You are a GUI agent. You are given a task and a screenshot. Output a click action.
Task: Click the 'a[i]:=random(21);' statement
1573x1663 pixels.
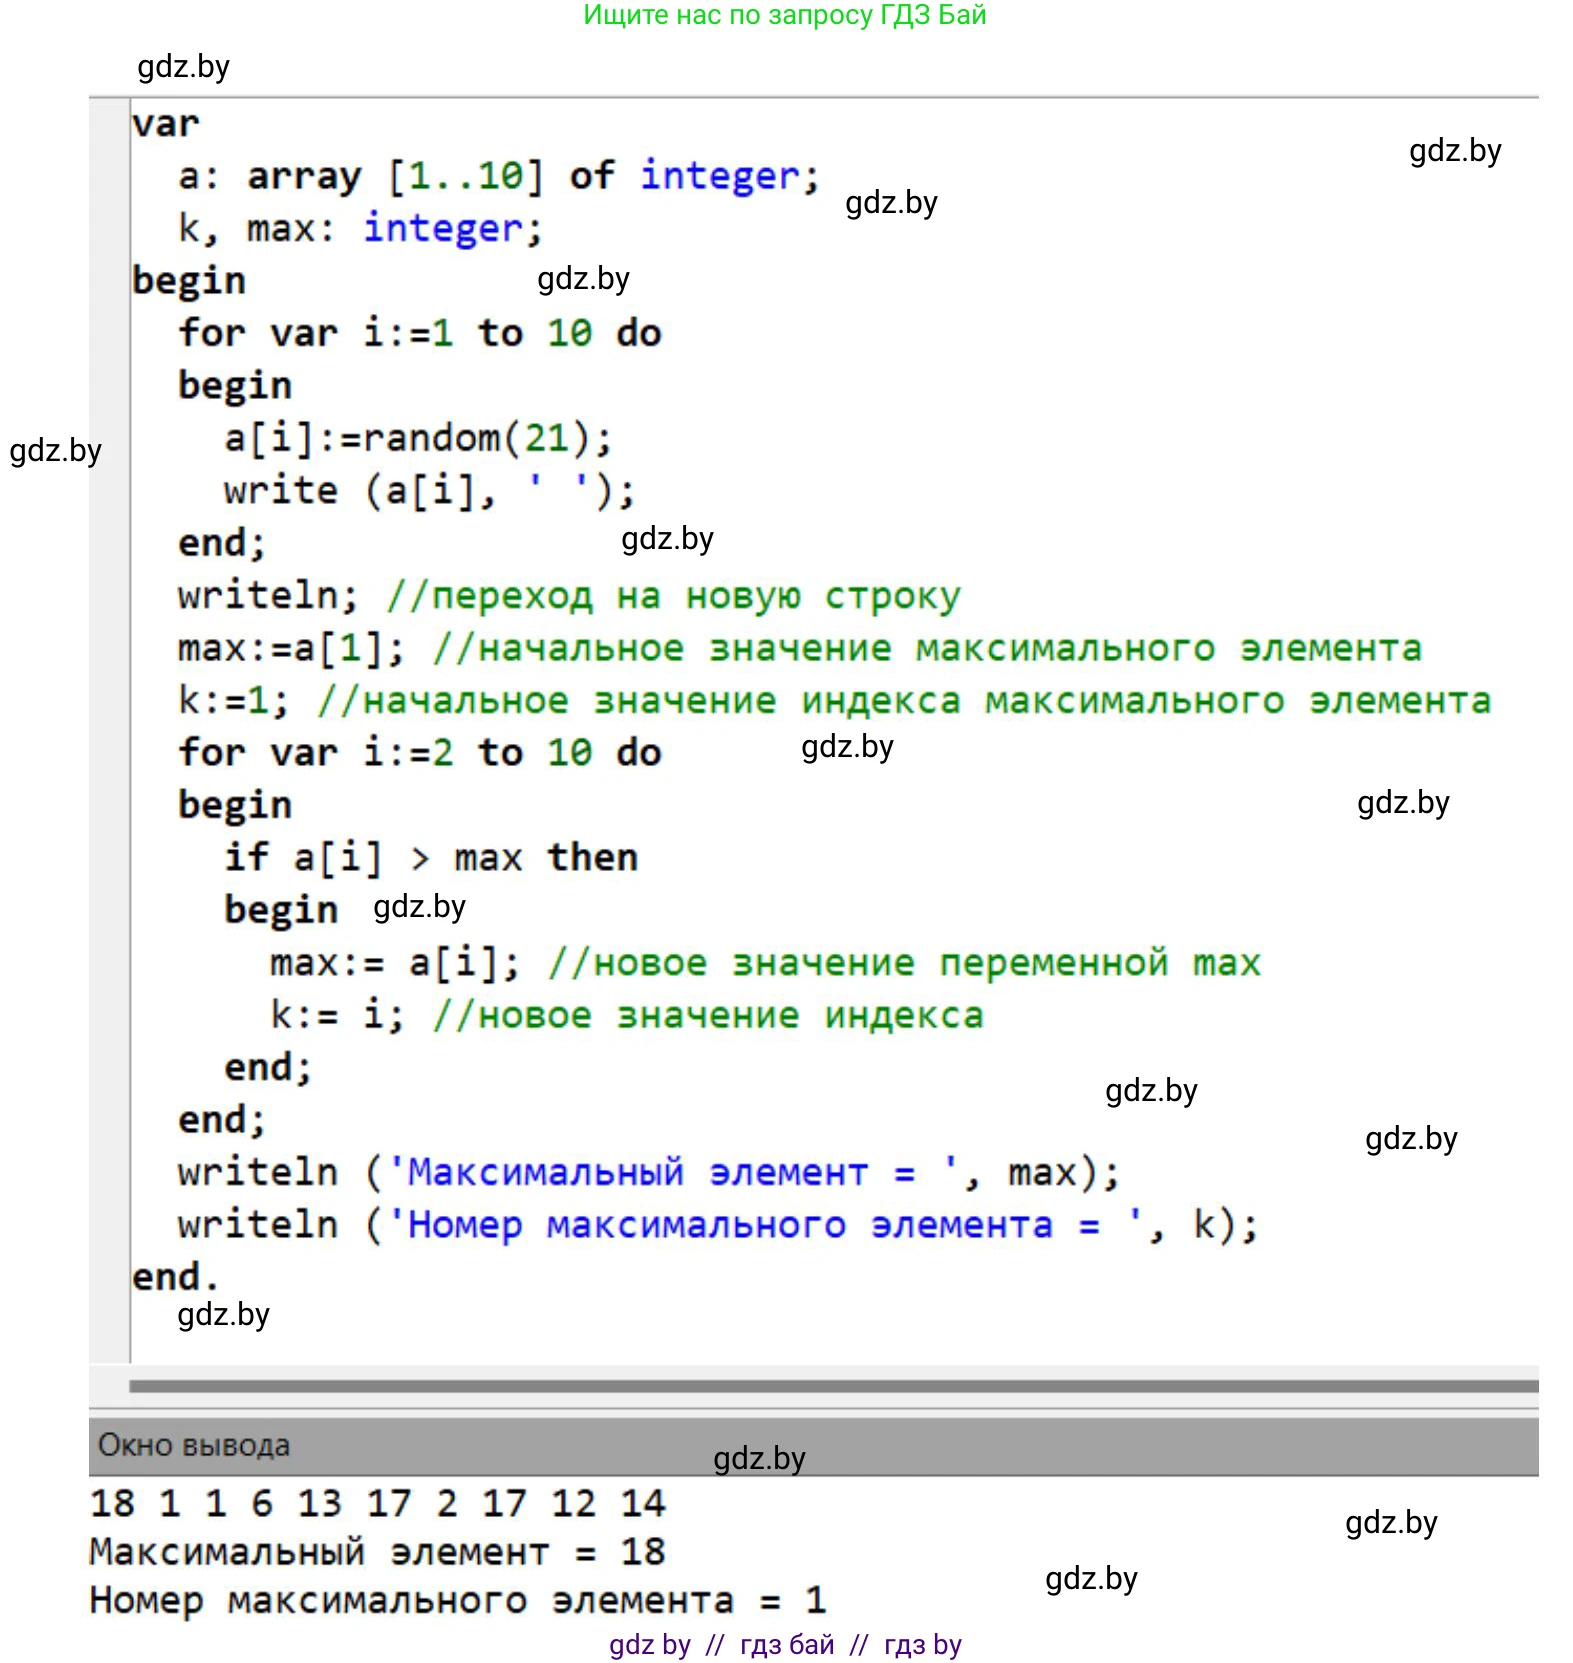pyautogui.click(x=418, y=438)
